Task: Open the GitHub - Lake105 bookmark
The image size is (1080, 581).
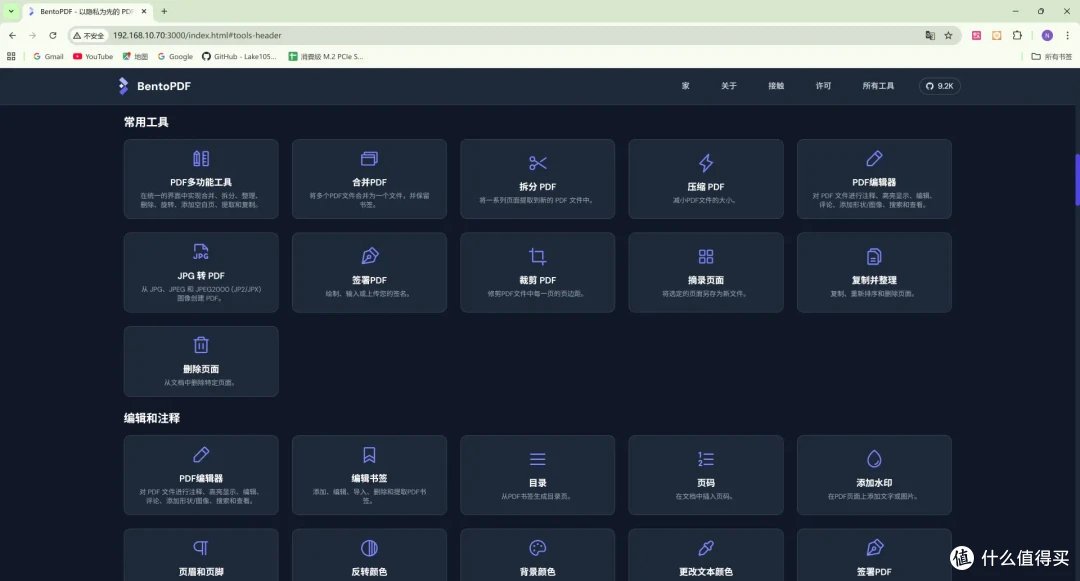Action: point(239,56)
